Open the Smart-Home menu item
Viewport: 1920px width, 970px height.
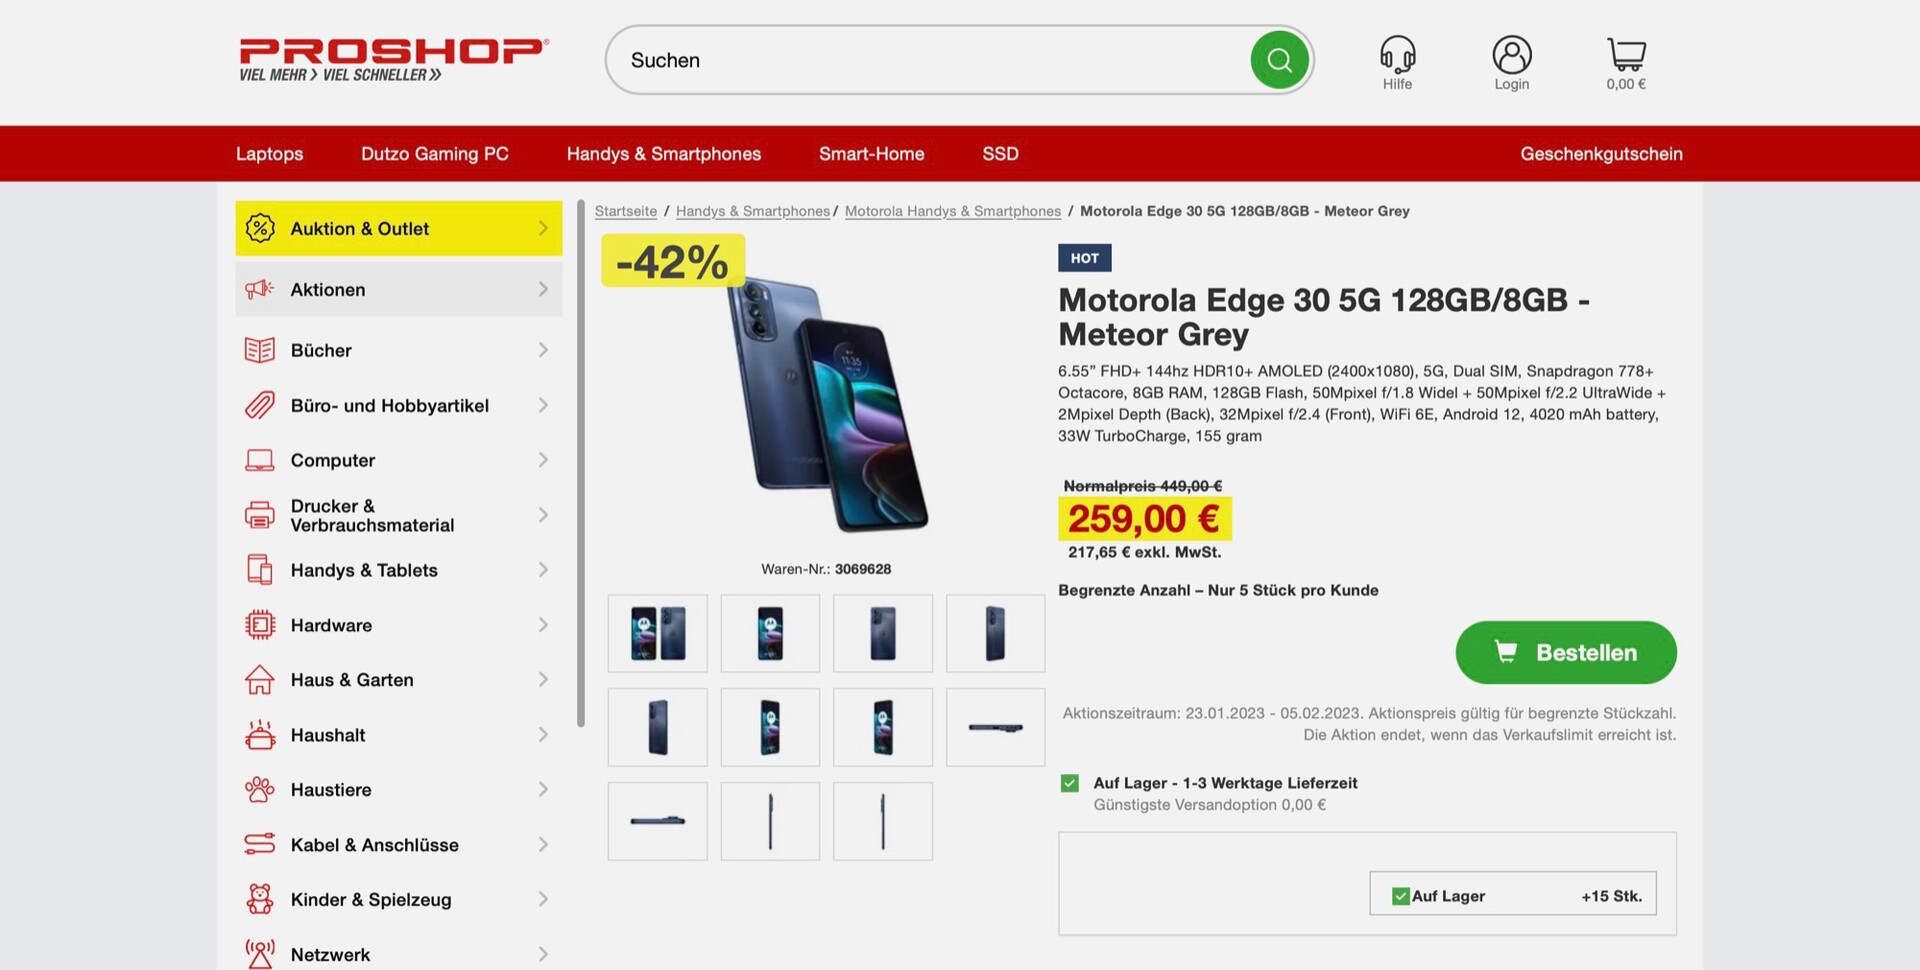871,154
